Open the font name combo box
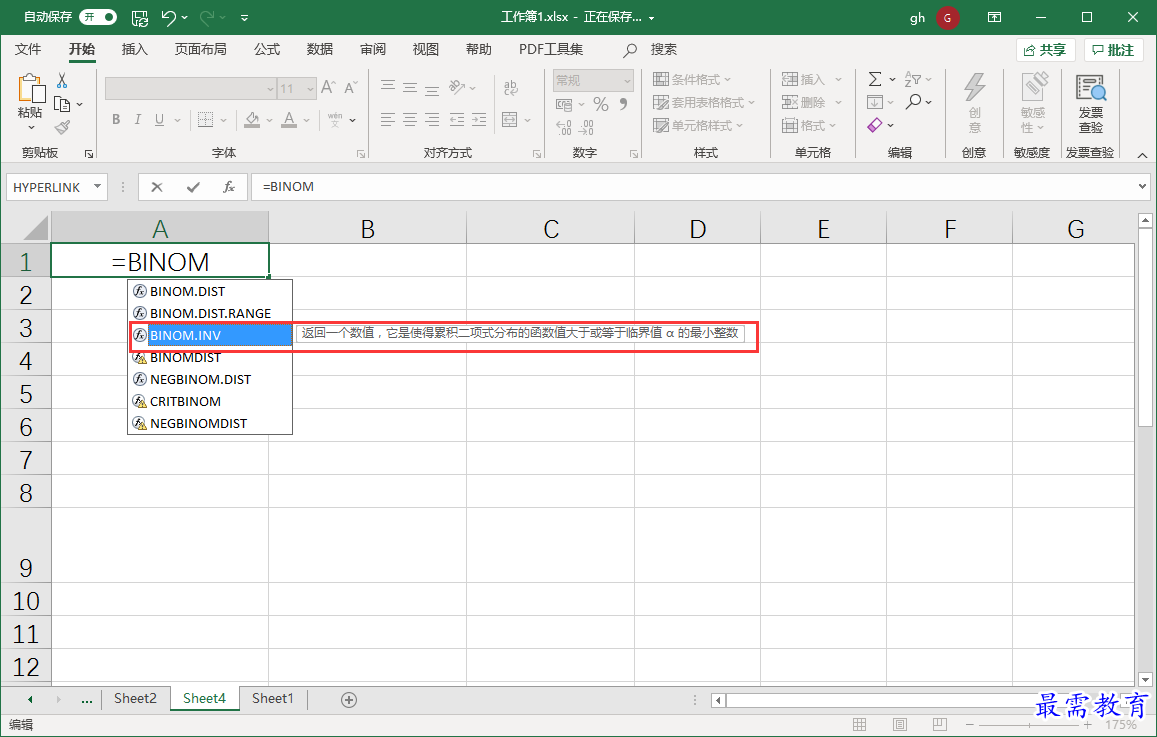Screen dimensions: 1157x737 (x=190, y=89)
